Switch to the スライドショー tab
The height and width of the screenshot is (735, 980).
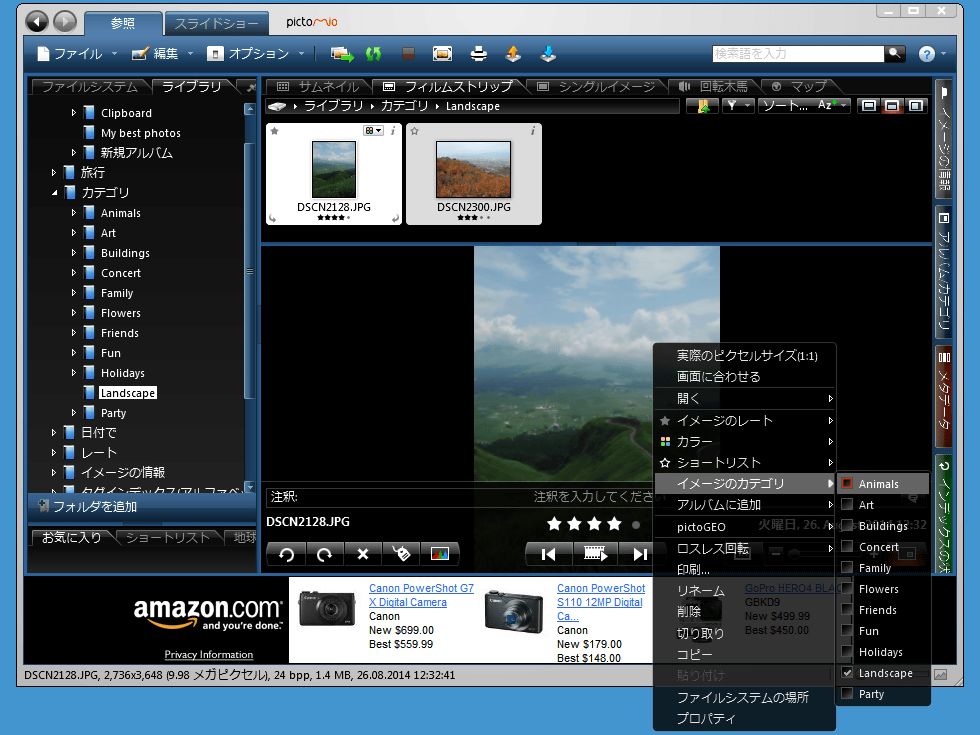216,24
